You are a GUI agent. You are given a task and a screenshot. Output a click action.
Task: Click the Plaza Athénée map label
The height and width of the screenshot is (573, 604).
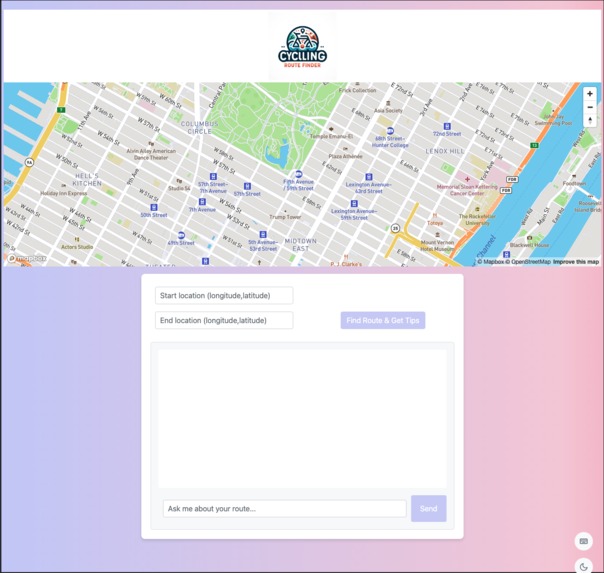345,156
